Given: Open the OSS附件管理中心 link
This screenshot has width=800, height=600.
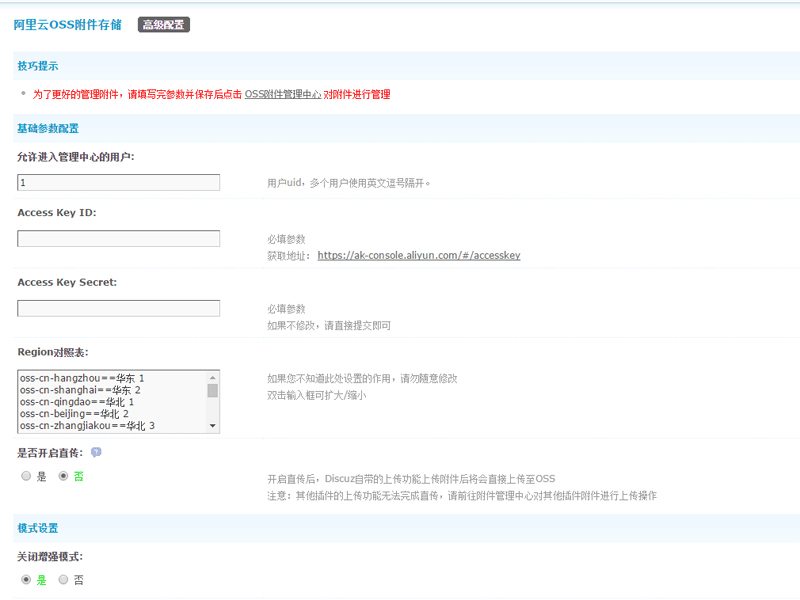Looking at the screenshot, I should (283, 94).
